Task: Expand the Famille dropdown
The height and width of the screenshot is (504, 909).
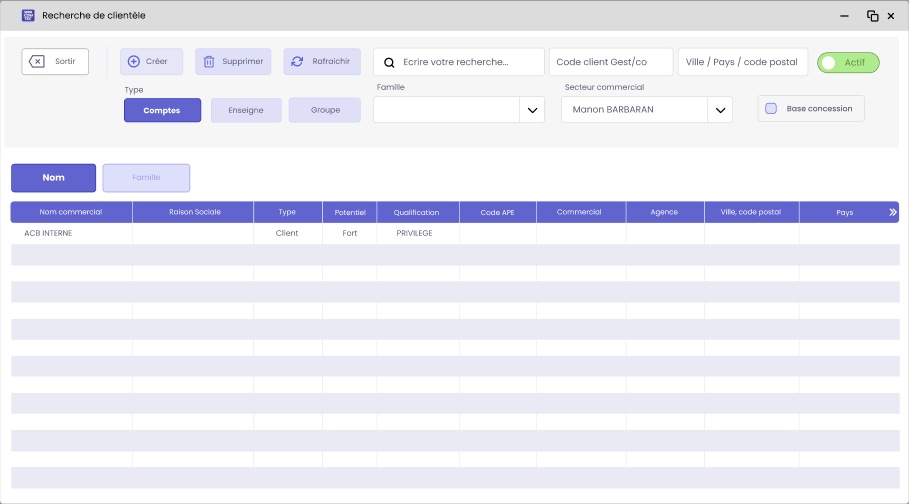Action: (532, 110)
